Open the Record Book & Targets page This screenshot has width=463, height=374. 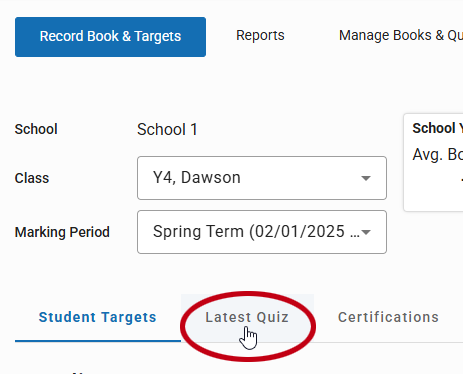(110, 37)
